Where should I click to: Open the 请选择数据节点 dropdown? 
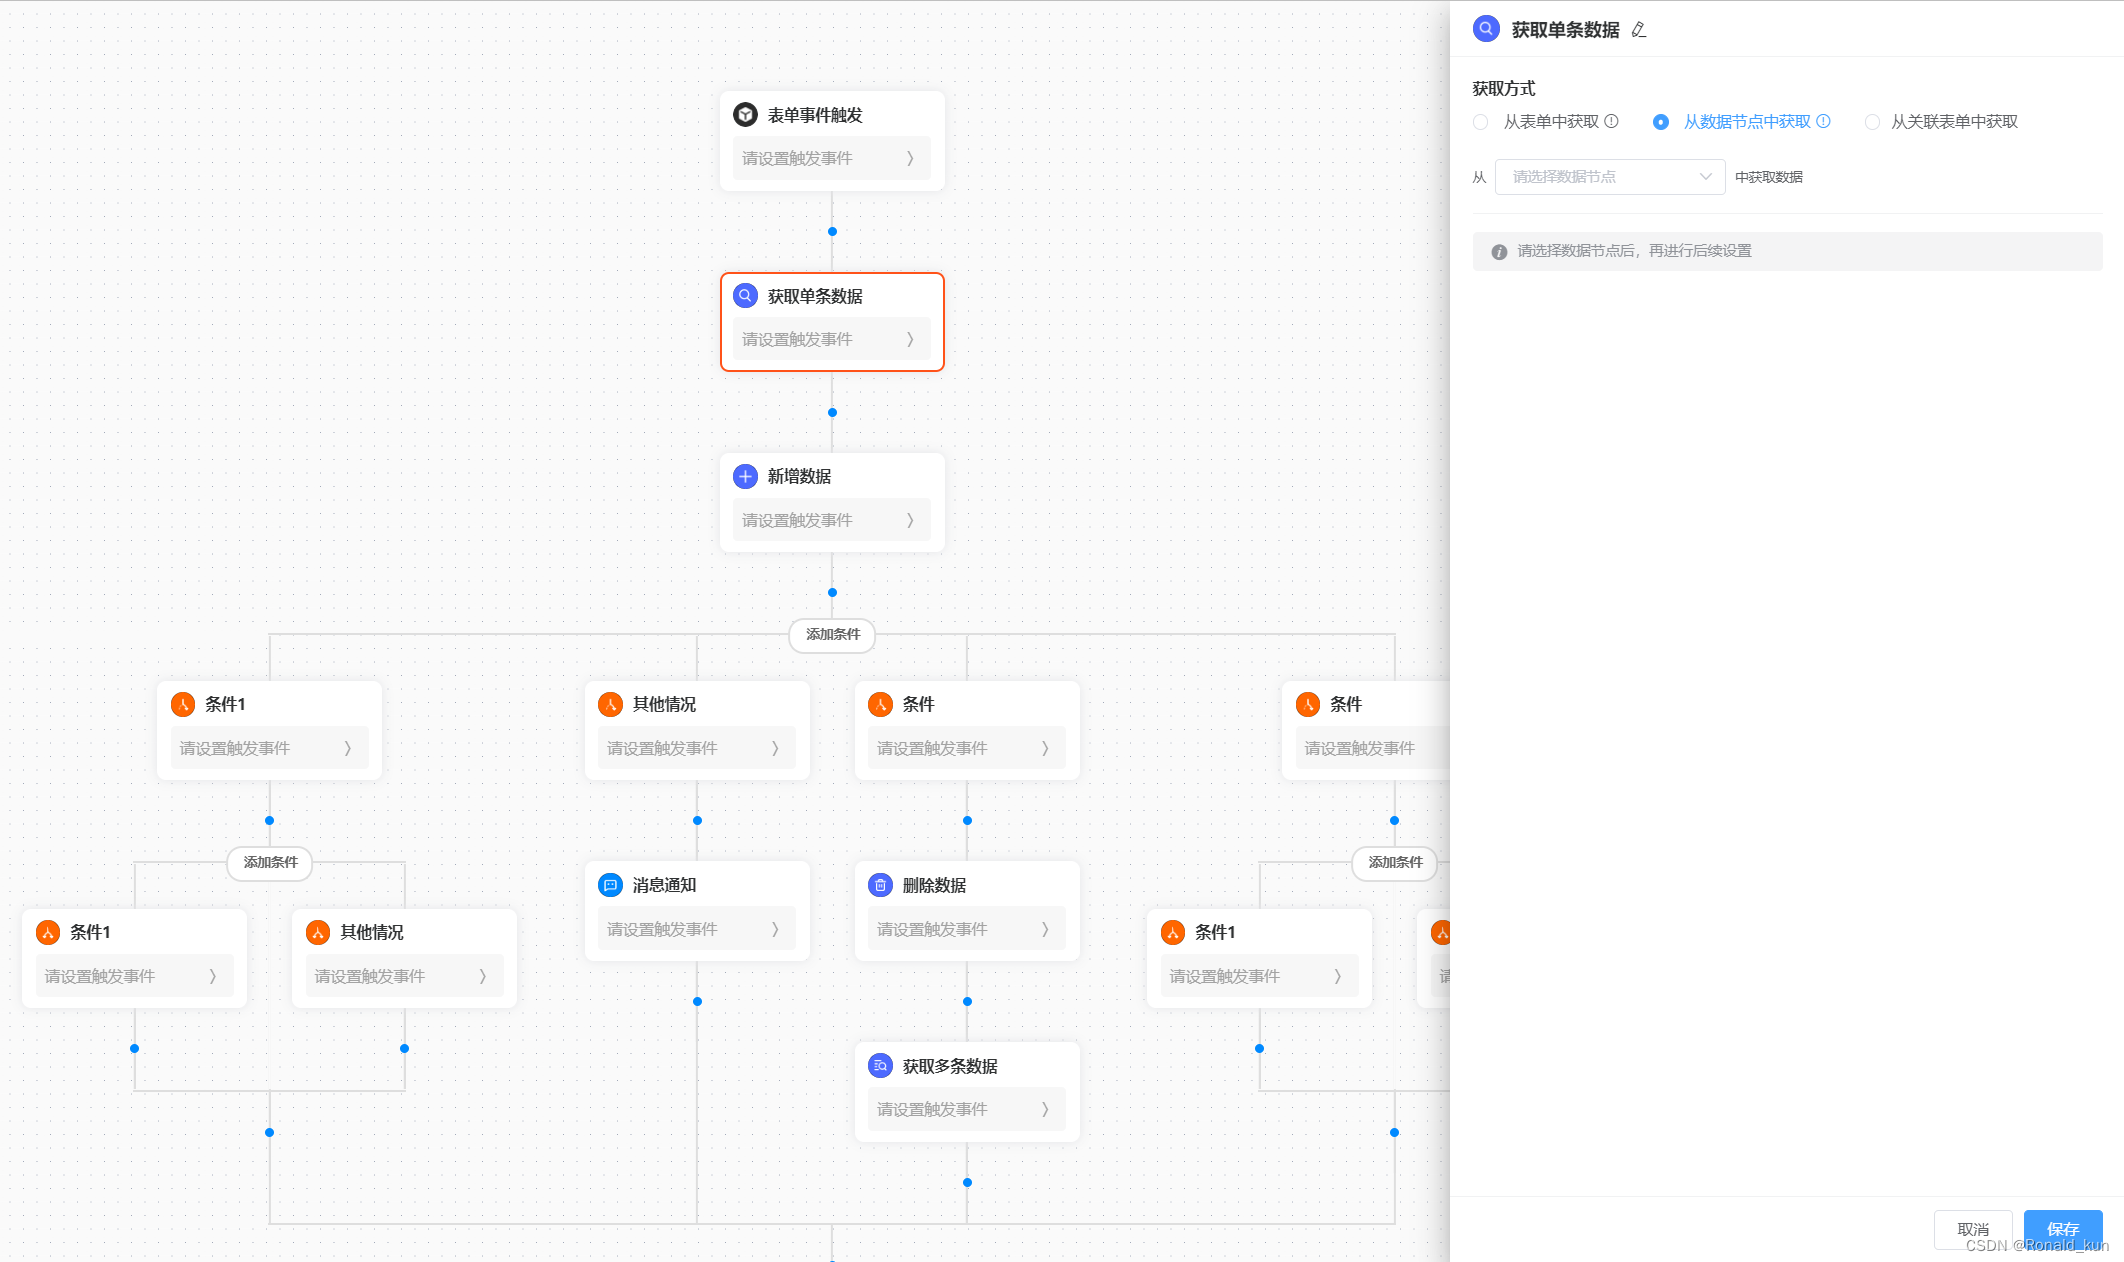[1609, 177]
